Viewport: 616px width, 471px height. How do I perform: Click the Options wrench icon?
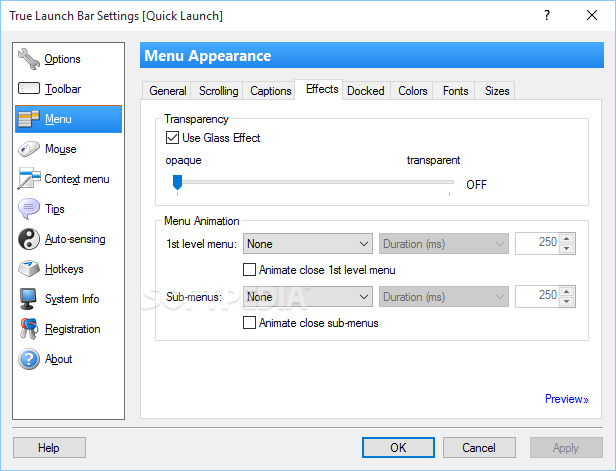pos(28,59)
